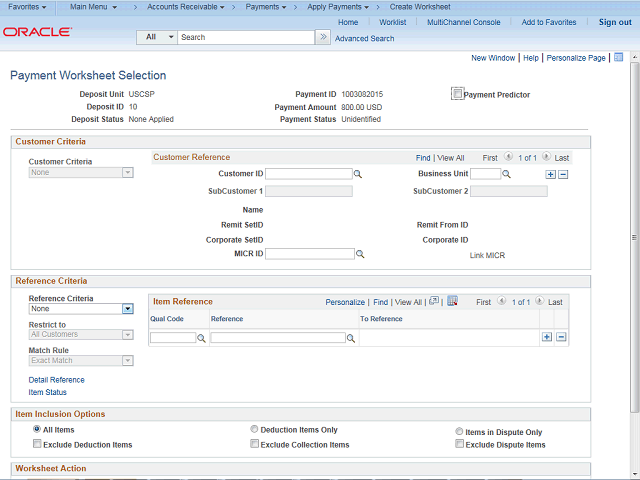
Task: Click the MICR ID lookup magnifier icon
Action: [360, 255]
